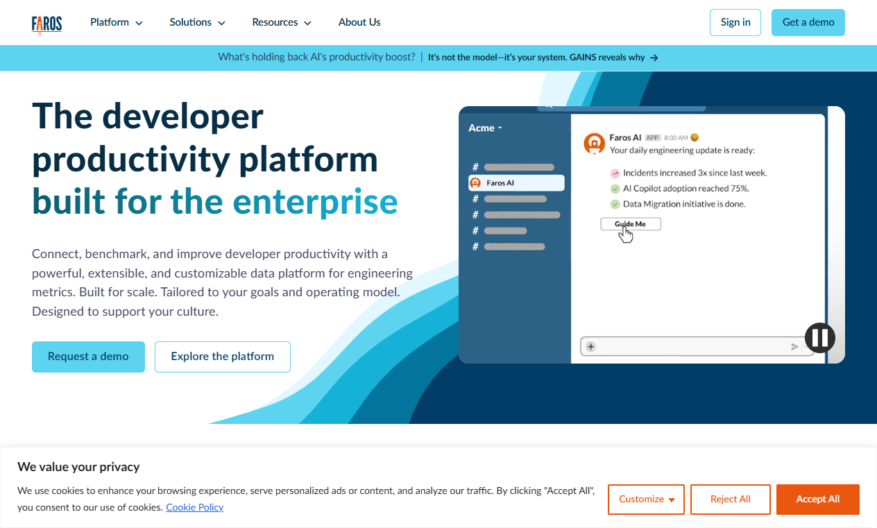Click the emoji next to 8:00 AM

click(695, 137)
